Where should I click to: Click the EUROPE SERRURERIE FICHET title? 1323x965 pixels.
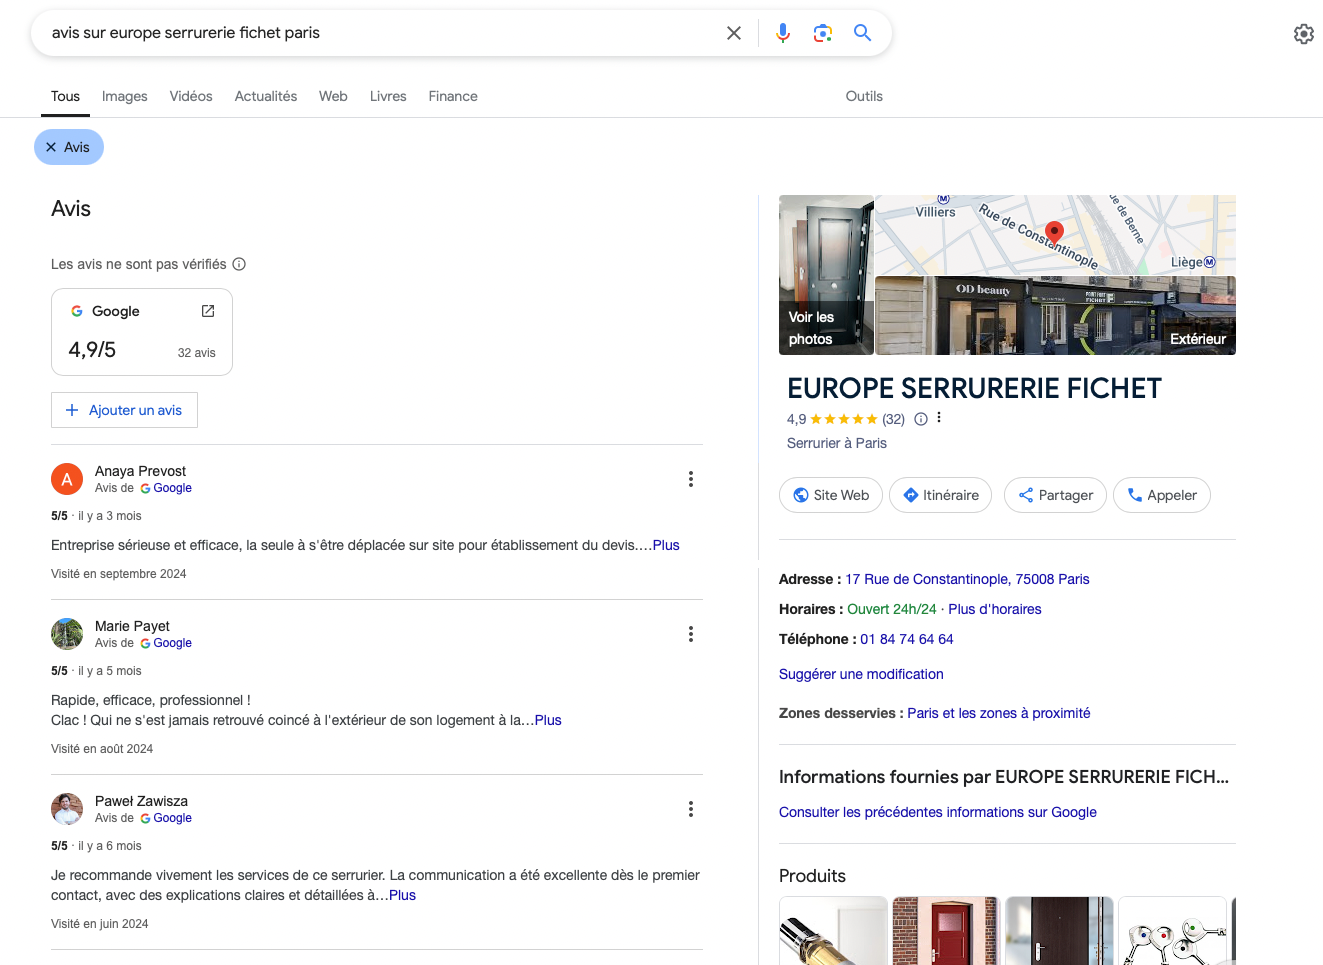(974, 388)
